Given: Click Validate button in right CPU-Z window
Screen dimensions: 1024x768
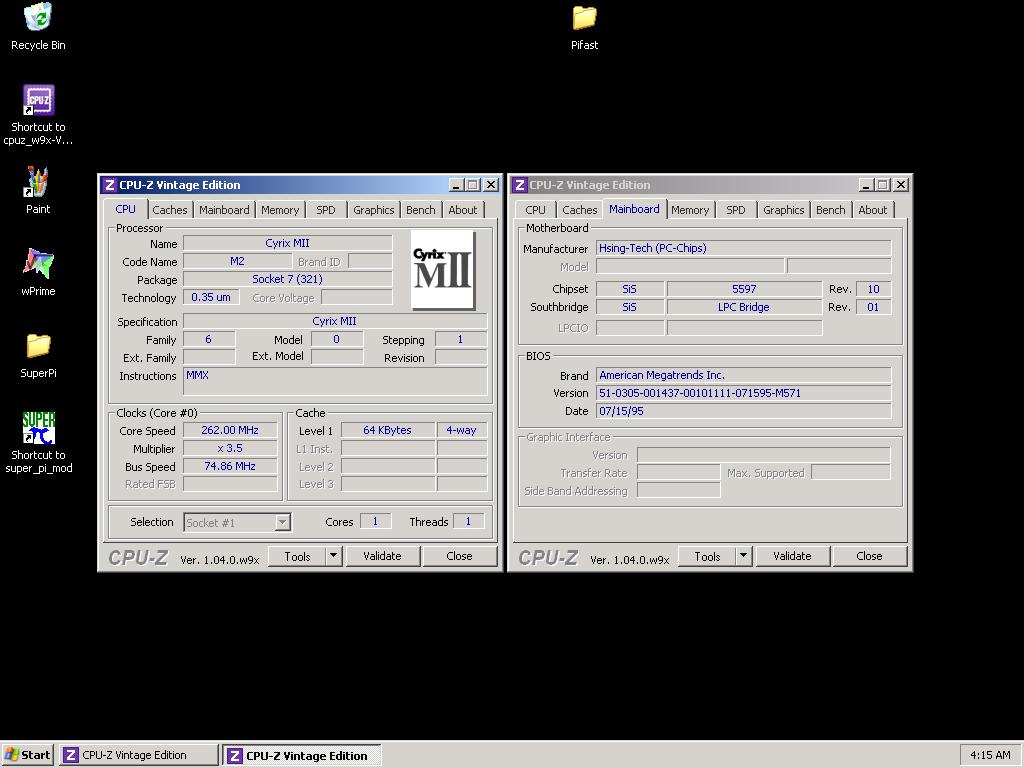Looking at the screenshot, I should point(792,556).
